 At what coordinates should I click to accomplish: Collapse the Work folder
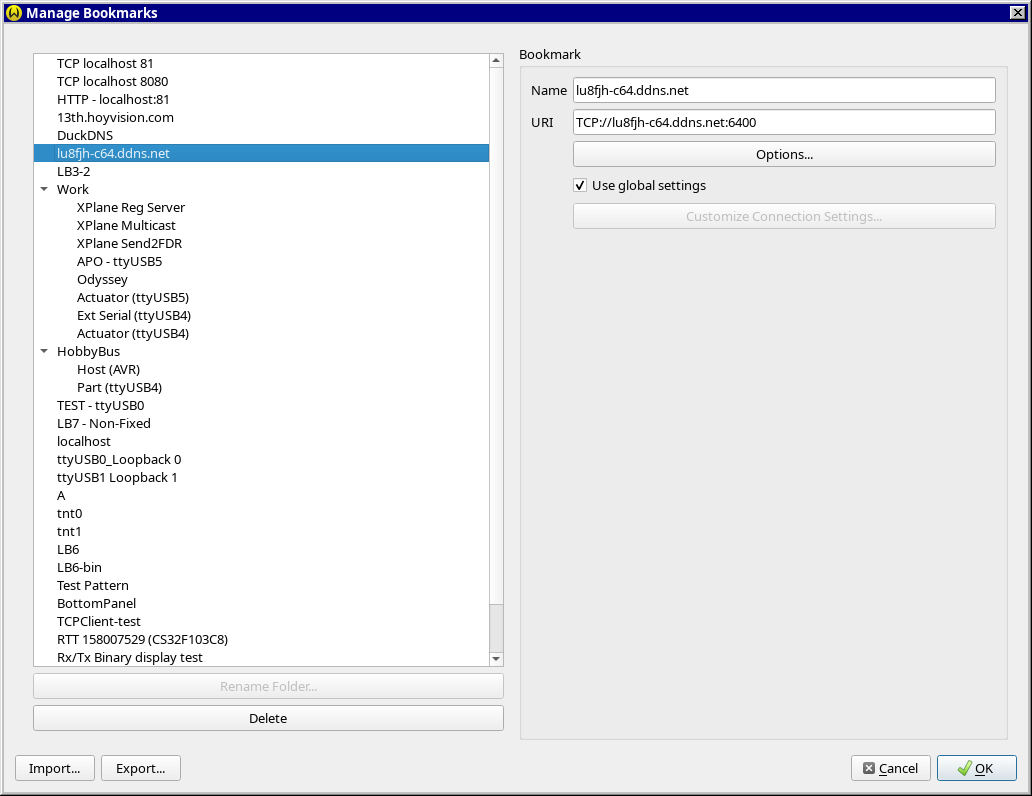pyautogui.click(x=44, y=190)
